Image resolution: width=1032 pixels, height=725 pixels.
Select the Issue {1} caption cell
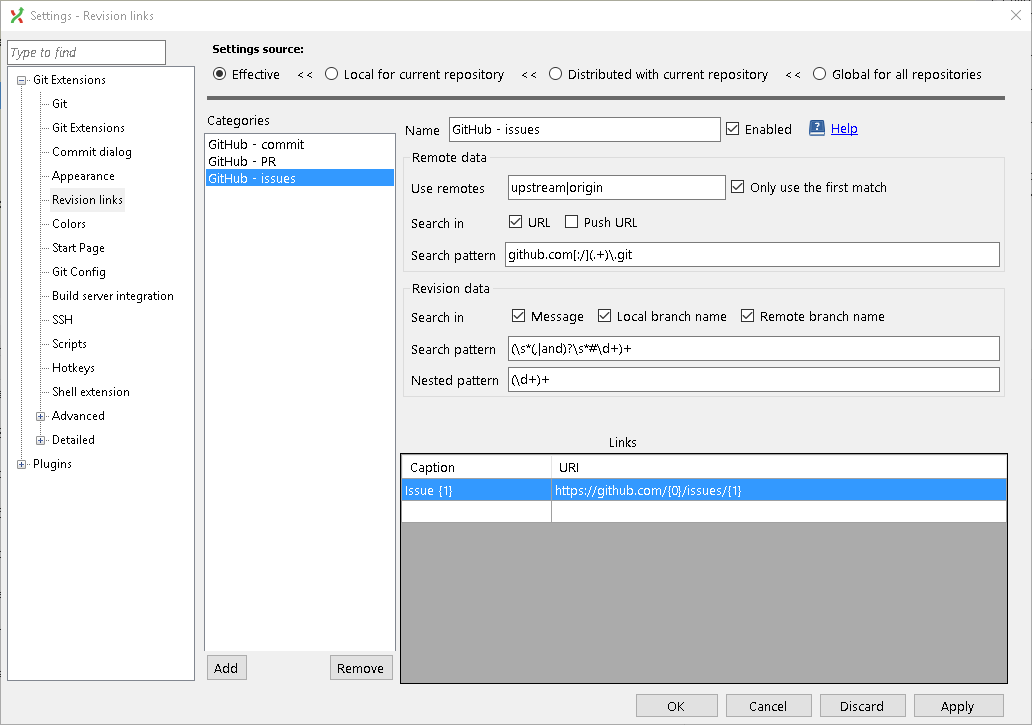point(476,490)
